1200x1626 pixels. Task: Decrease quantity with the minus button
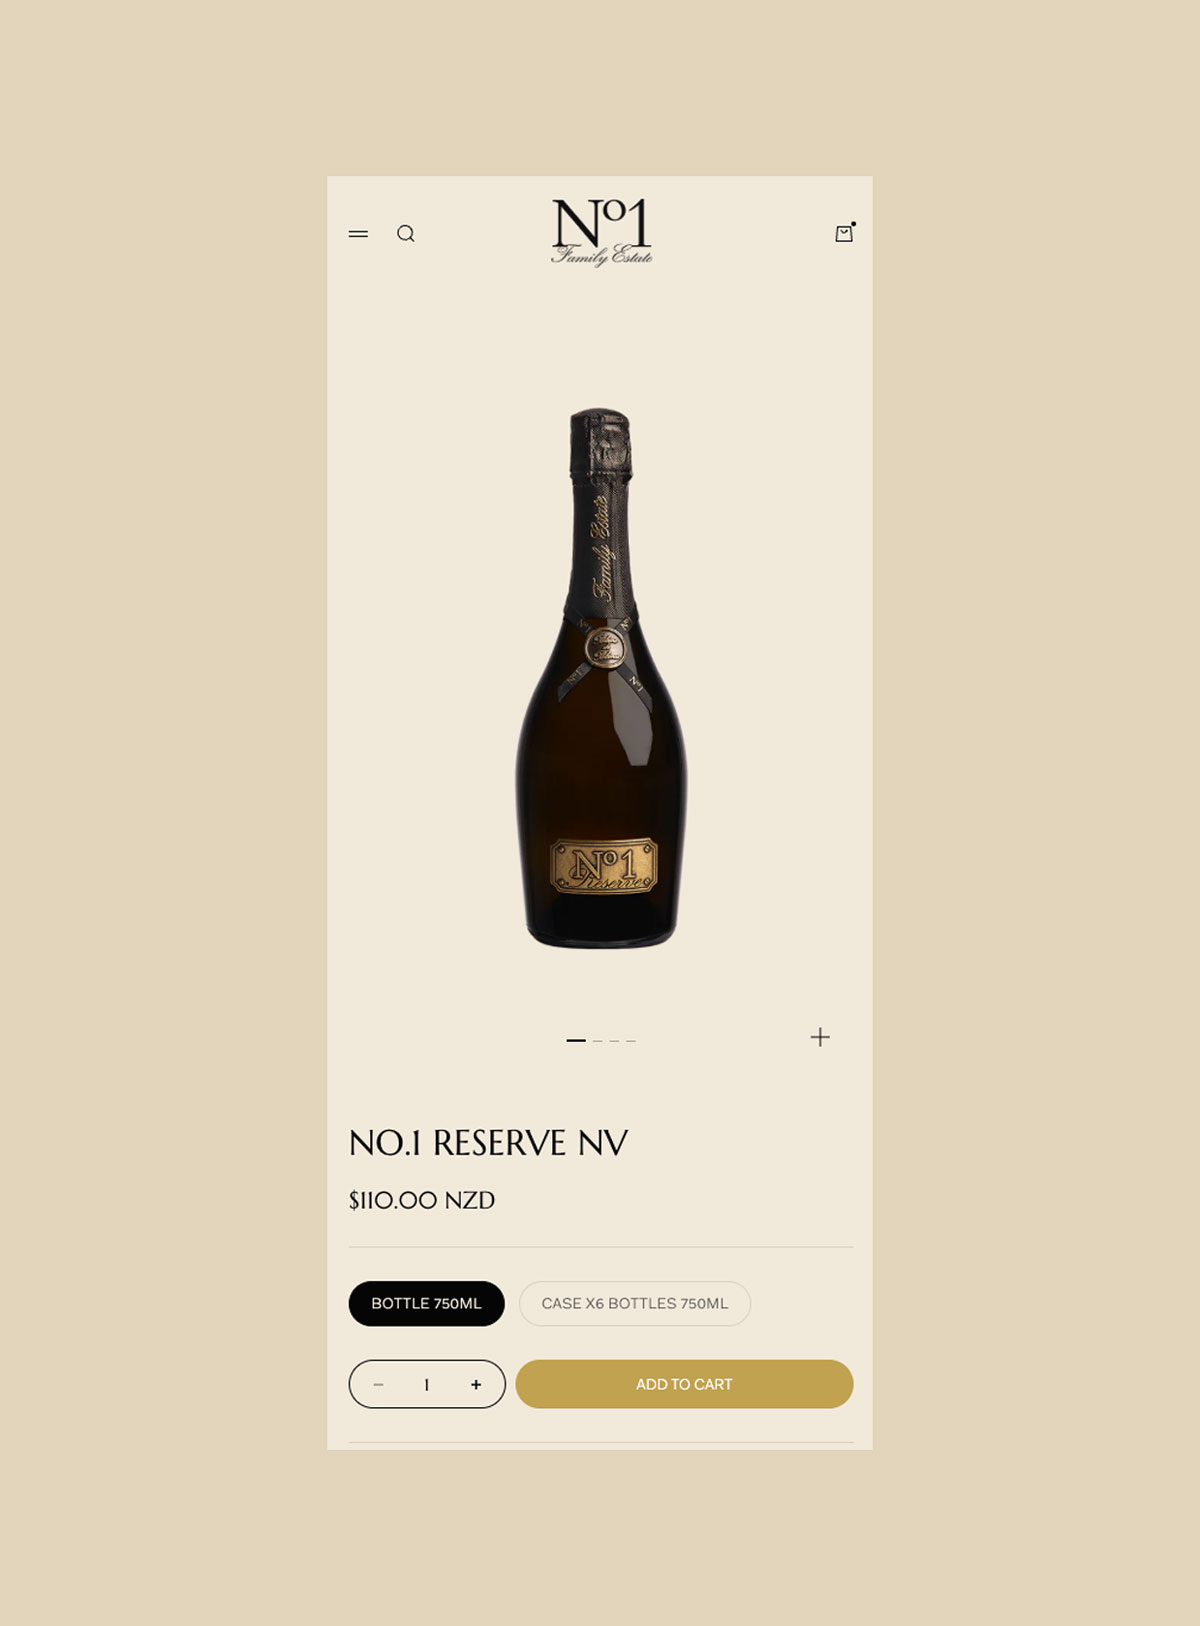(x=378, y=1385)
